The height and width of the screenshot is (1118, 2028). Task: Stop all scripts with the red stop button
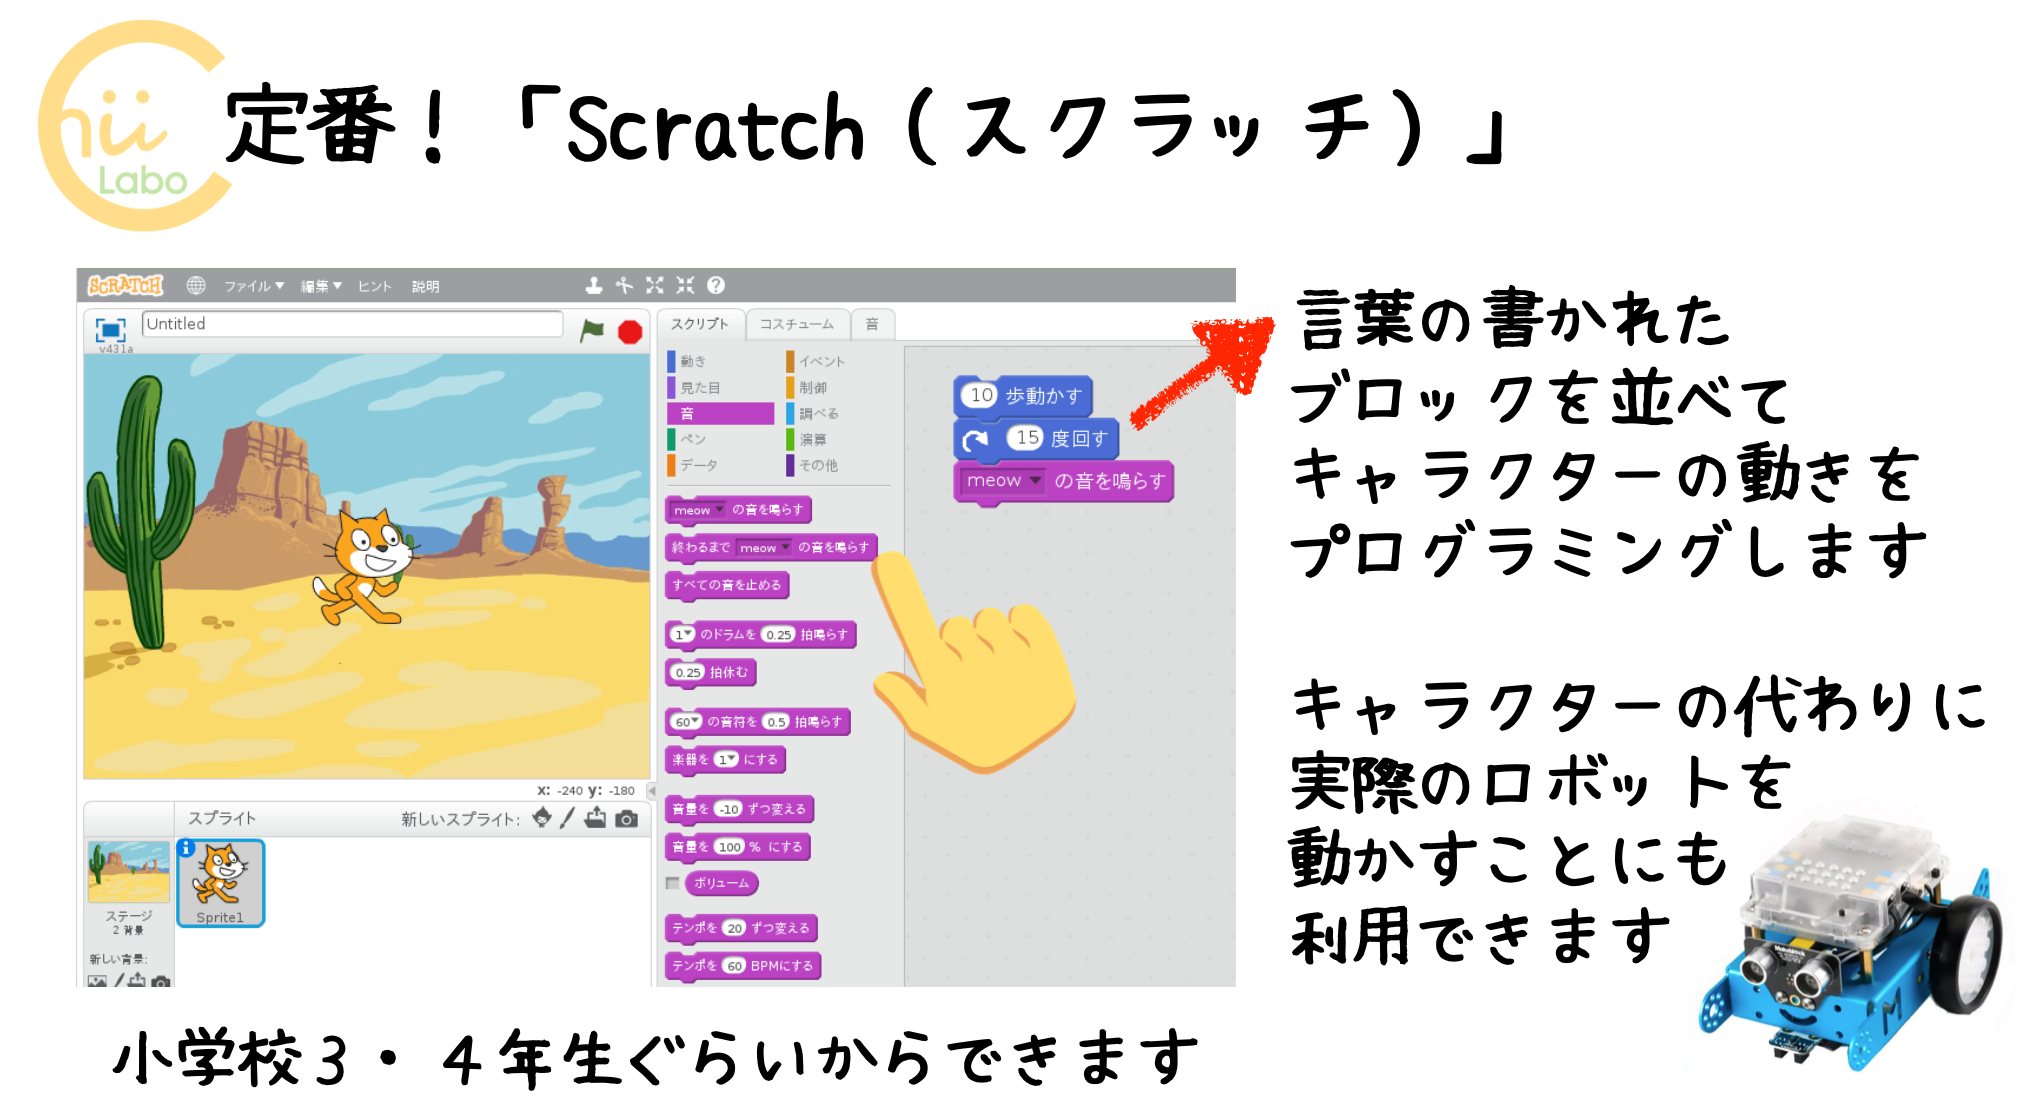click(x=629, y=328)
